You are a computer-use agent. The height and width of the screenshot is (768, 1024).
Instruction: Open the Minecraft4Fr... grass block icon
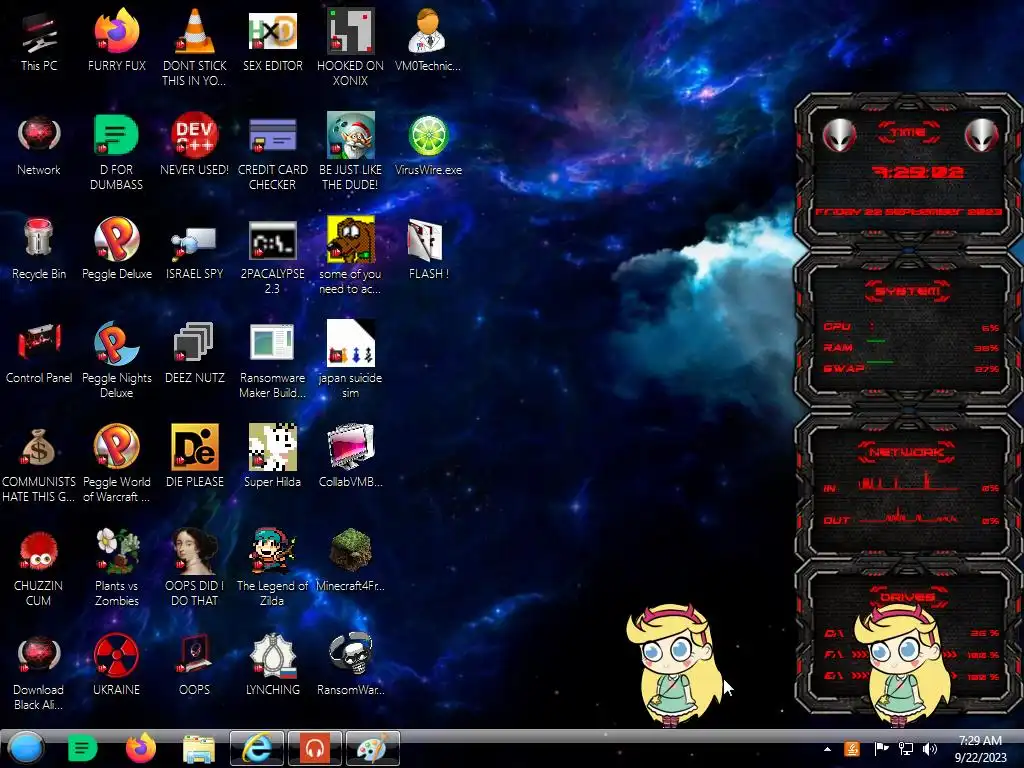[351, 560]
